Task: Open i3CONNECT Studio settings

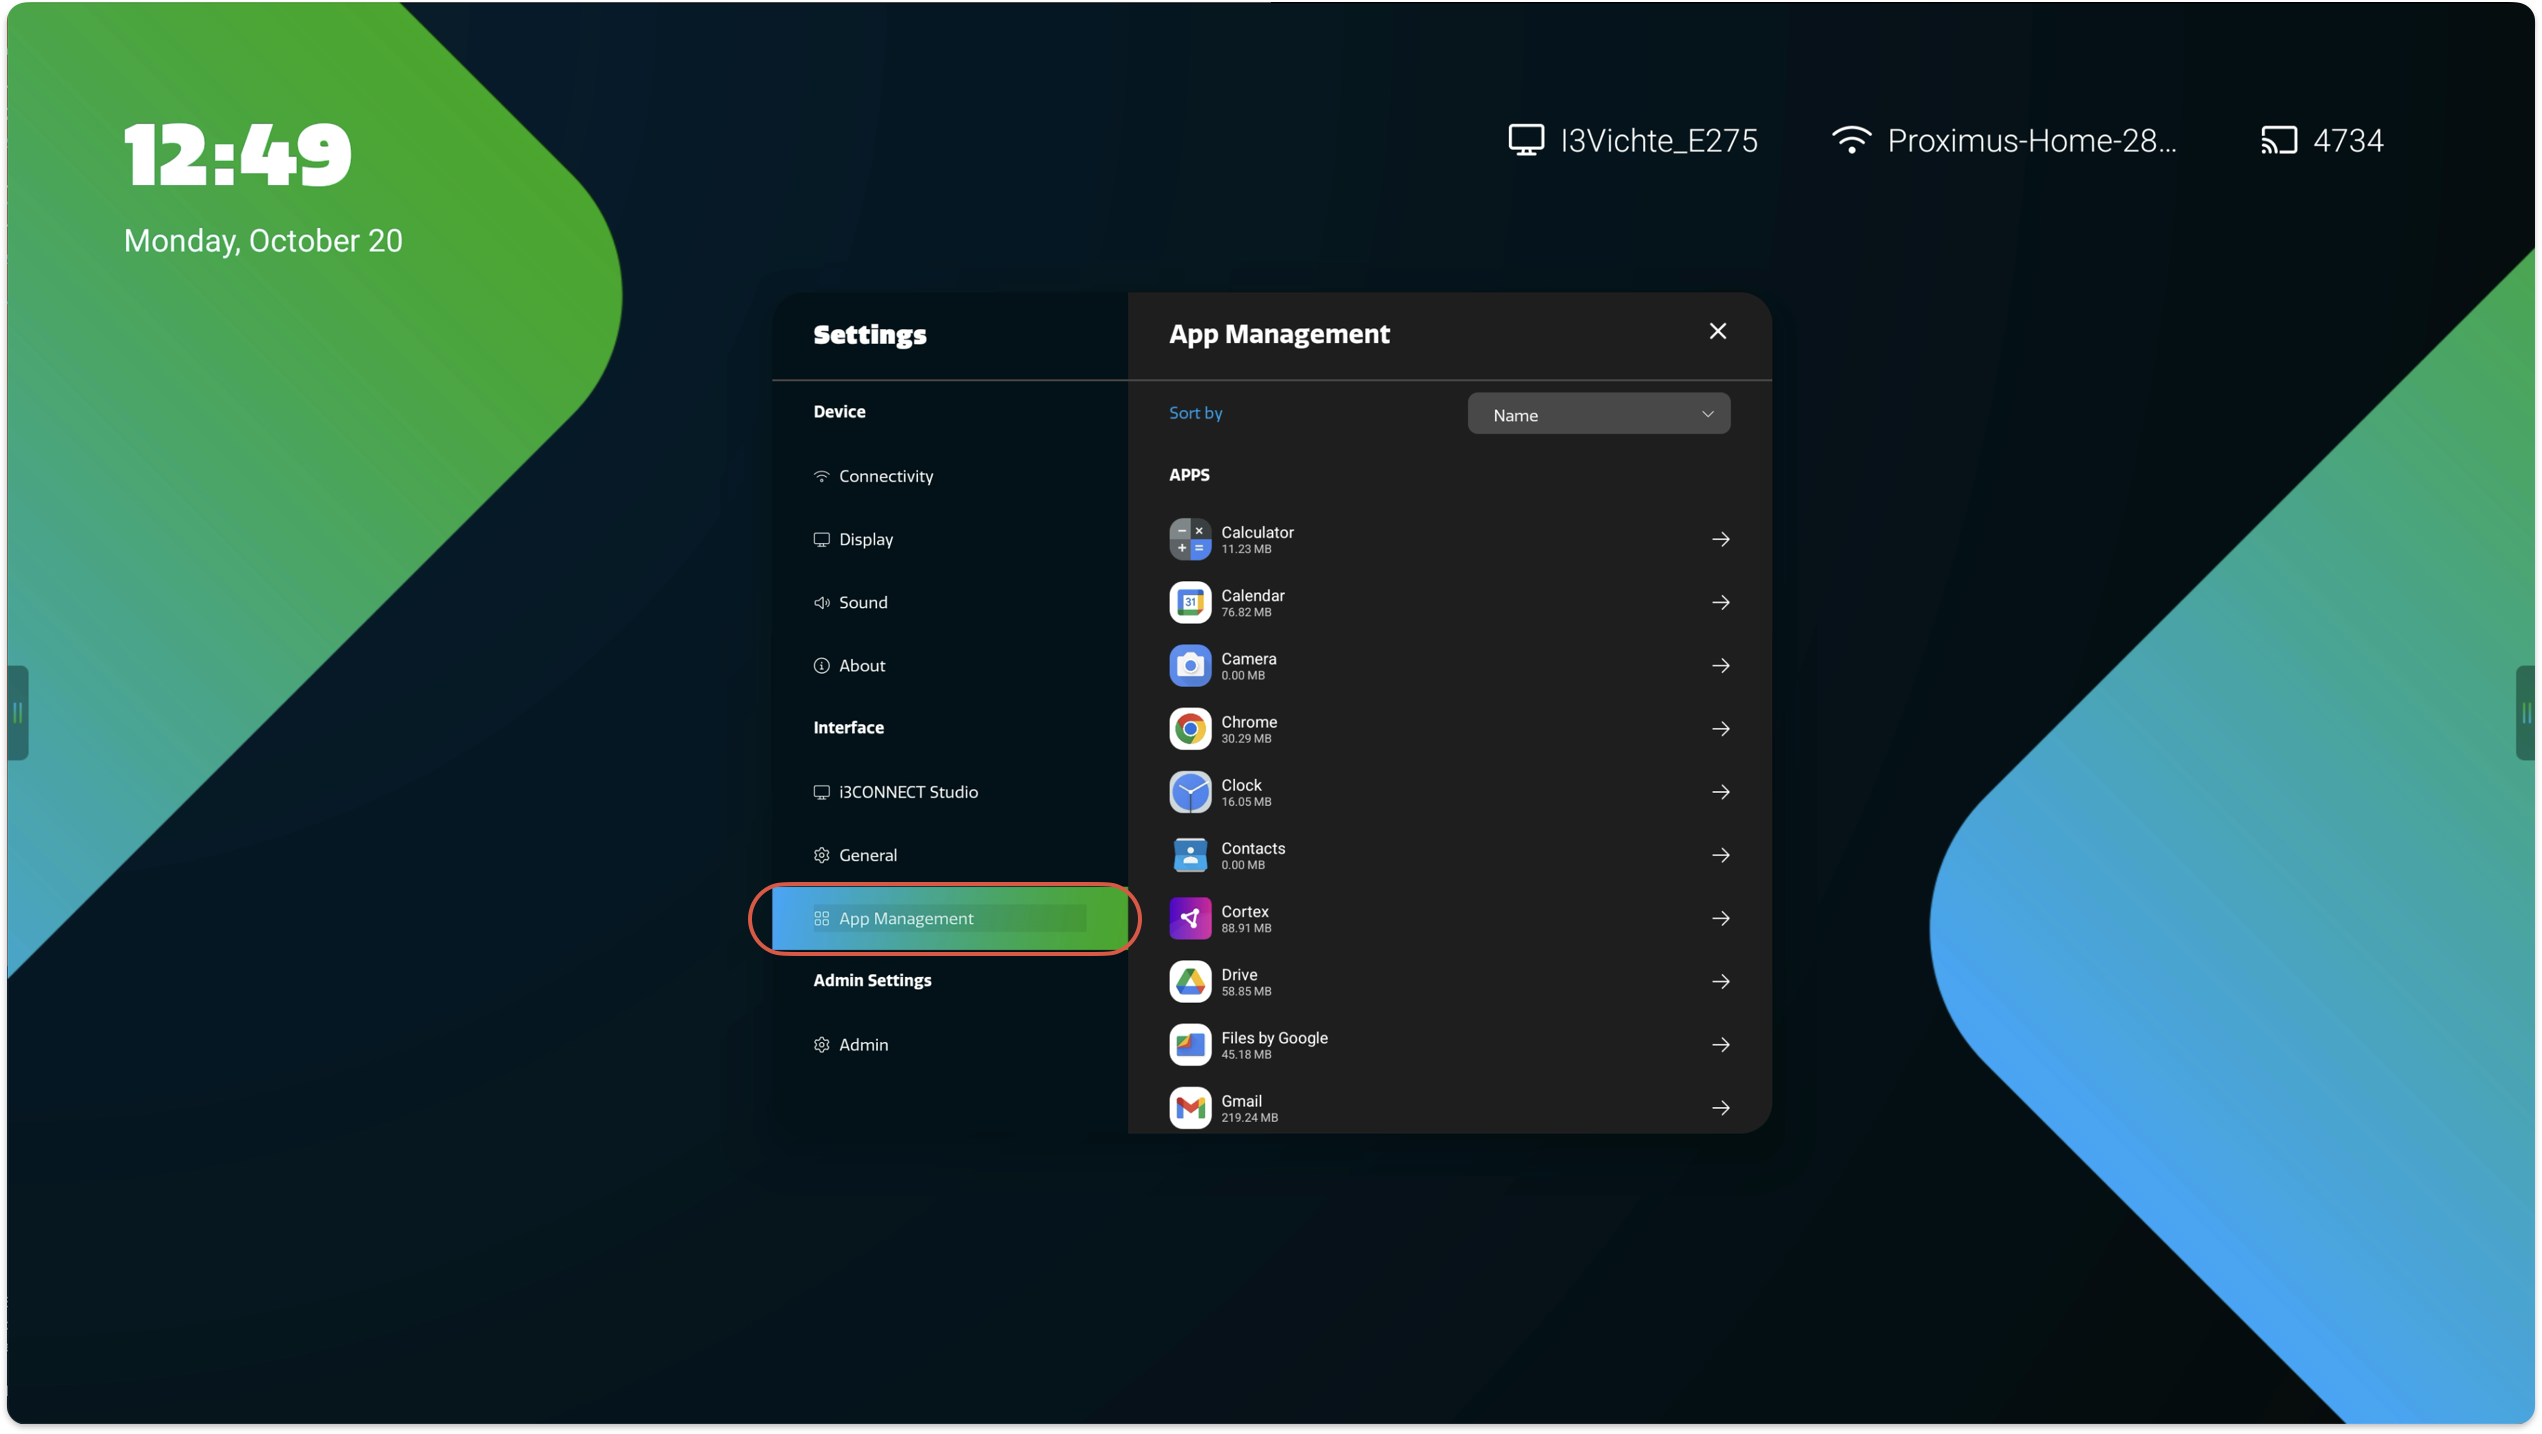Action: coord(907,792)
